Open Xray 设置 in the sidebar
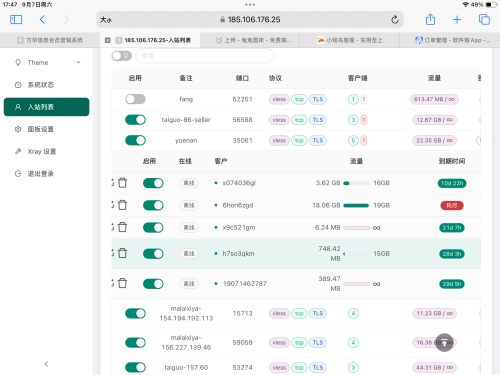The width and height of the screenshot is (500, 375). [46, 151]
